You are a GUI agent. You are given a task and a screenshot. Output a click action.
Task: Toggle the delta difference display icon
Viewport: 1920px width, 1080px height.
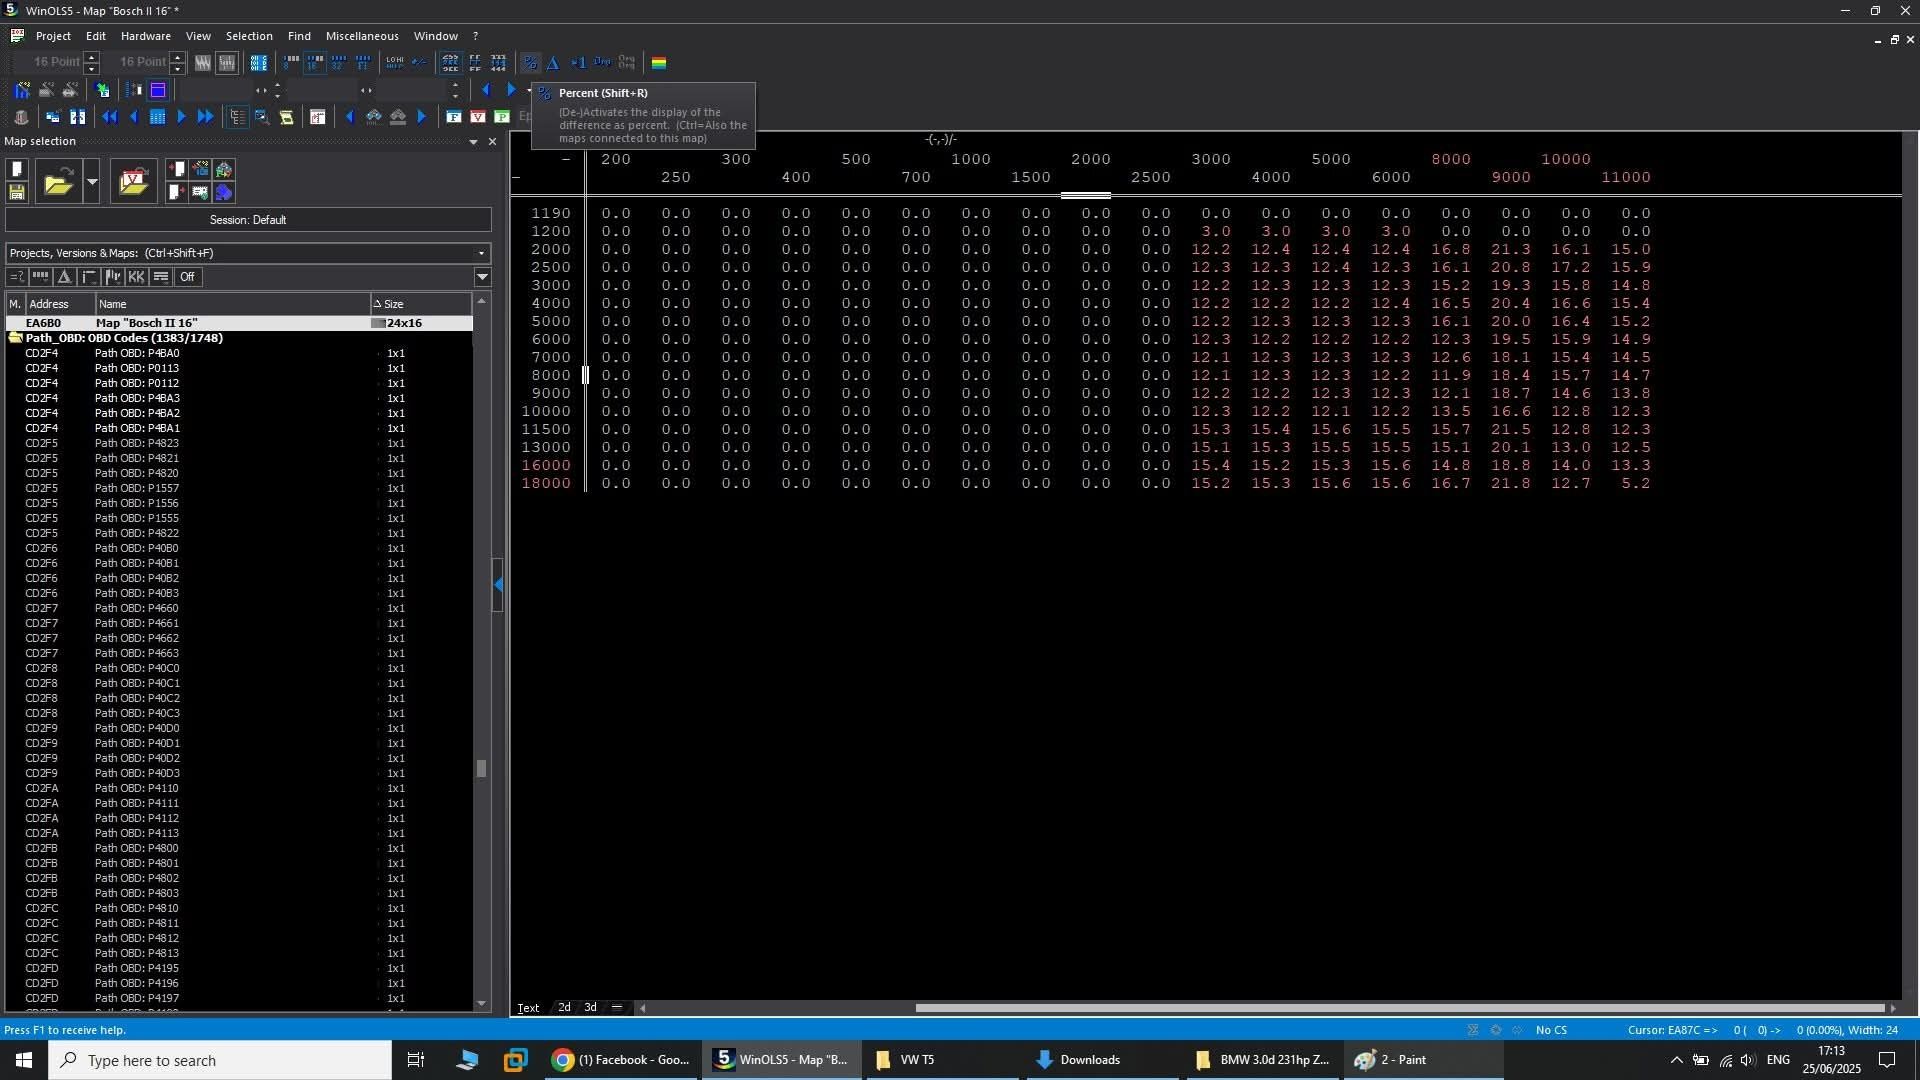click(552, 63)
